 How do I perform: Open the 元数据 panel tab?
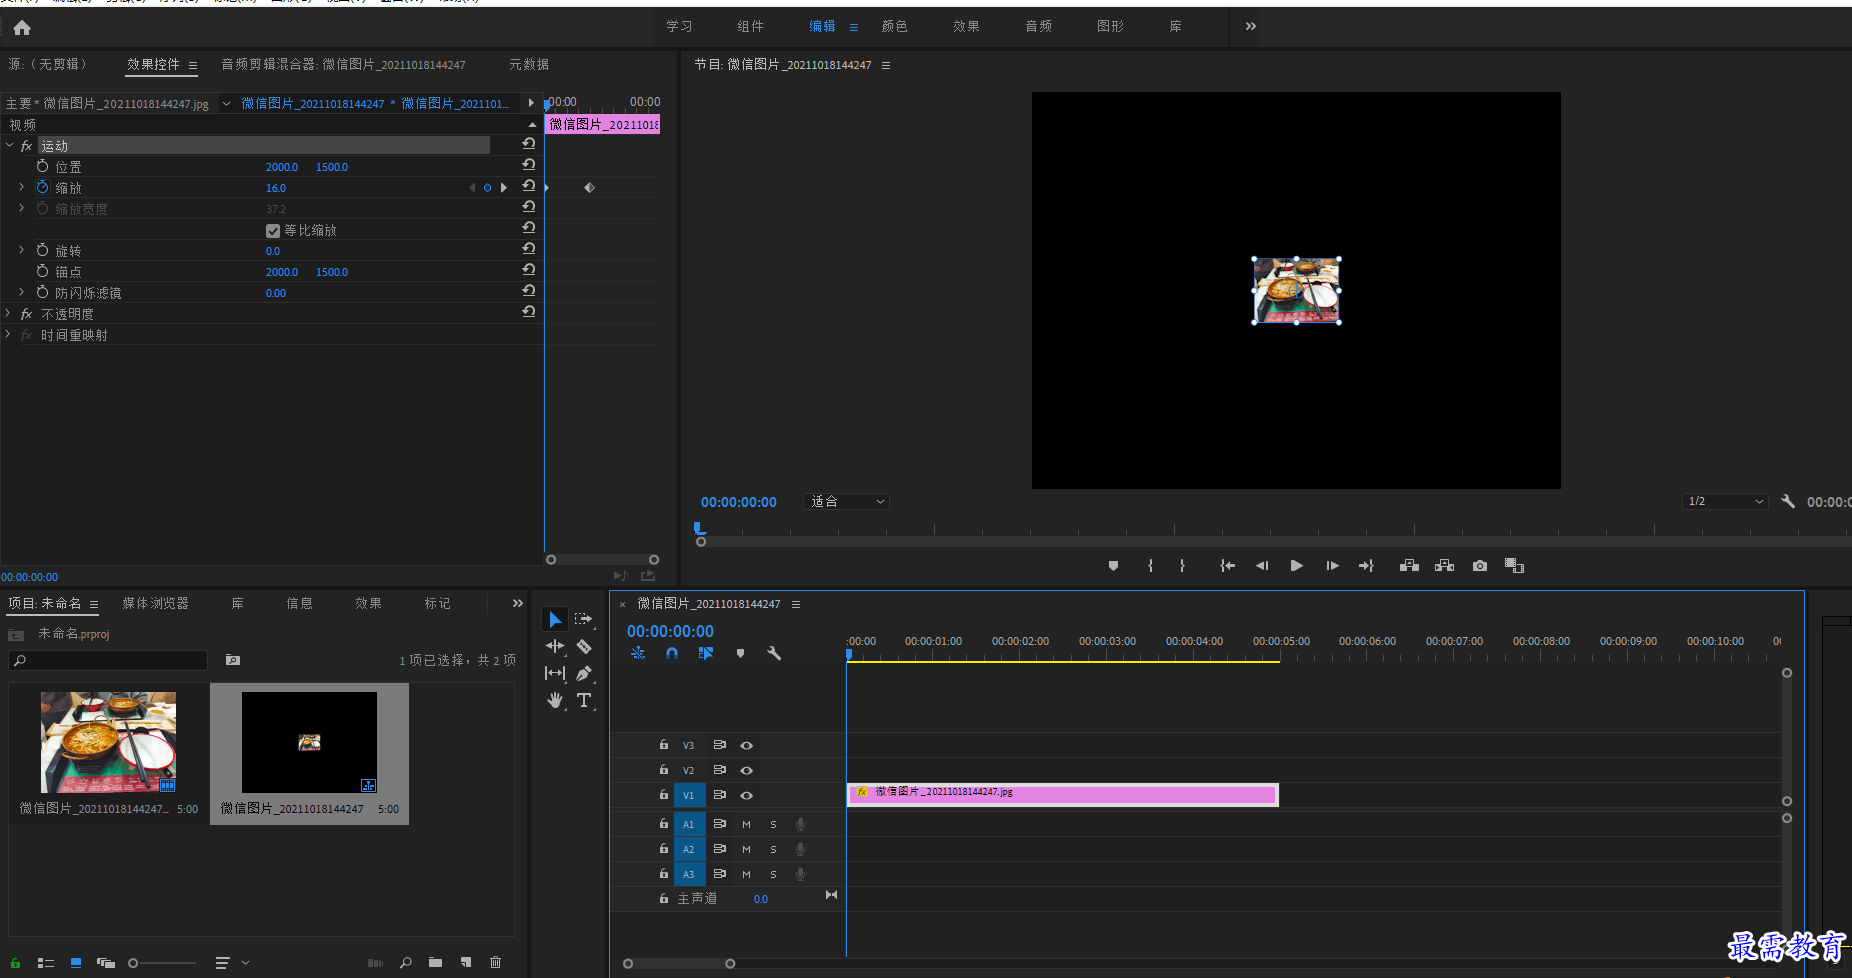coord(529,64)
